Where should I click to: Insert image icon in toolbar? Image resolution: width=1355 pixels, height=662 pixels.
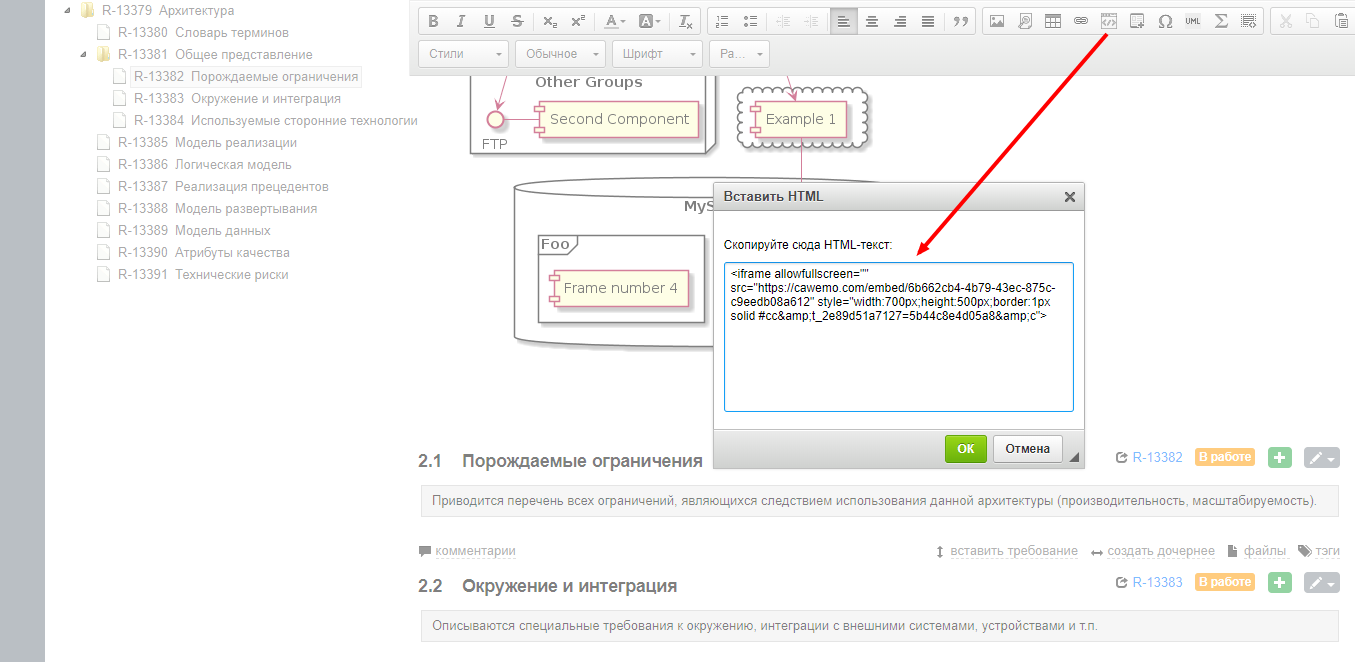tap(997, 21)
